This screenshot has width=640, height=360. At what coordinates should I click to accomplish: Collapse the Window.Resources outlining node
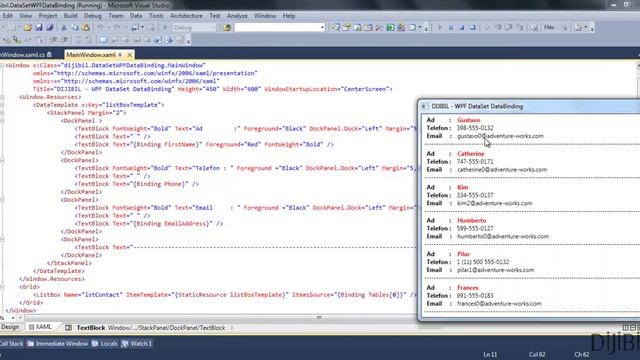2,97
